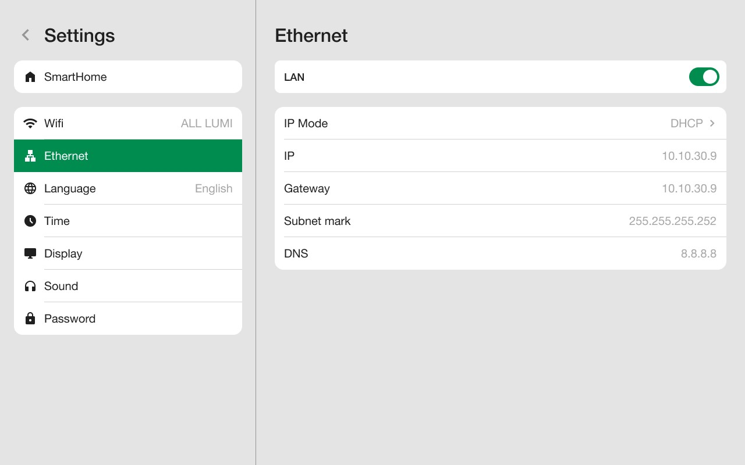Expand the DHCP chevron arrow
This screenshot has width=745, height=465.
tap(713, 124)
